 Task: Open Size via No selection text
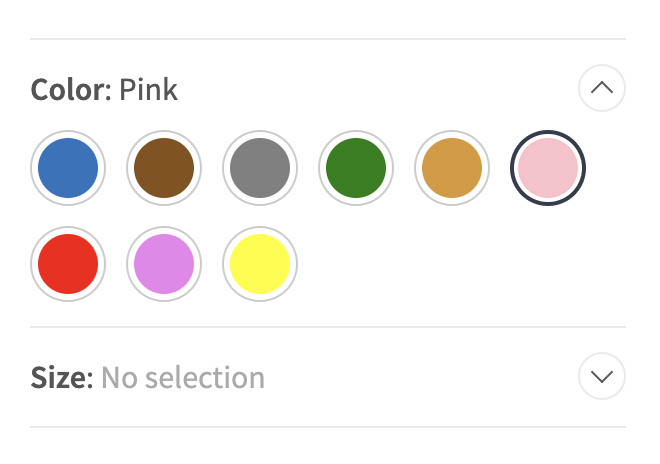[183, 378]
